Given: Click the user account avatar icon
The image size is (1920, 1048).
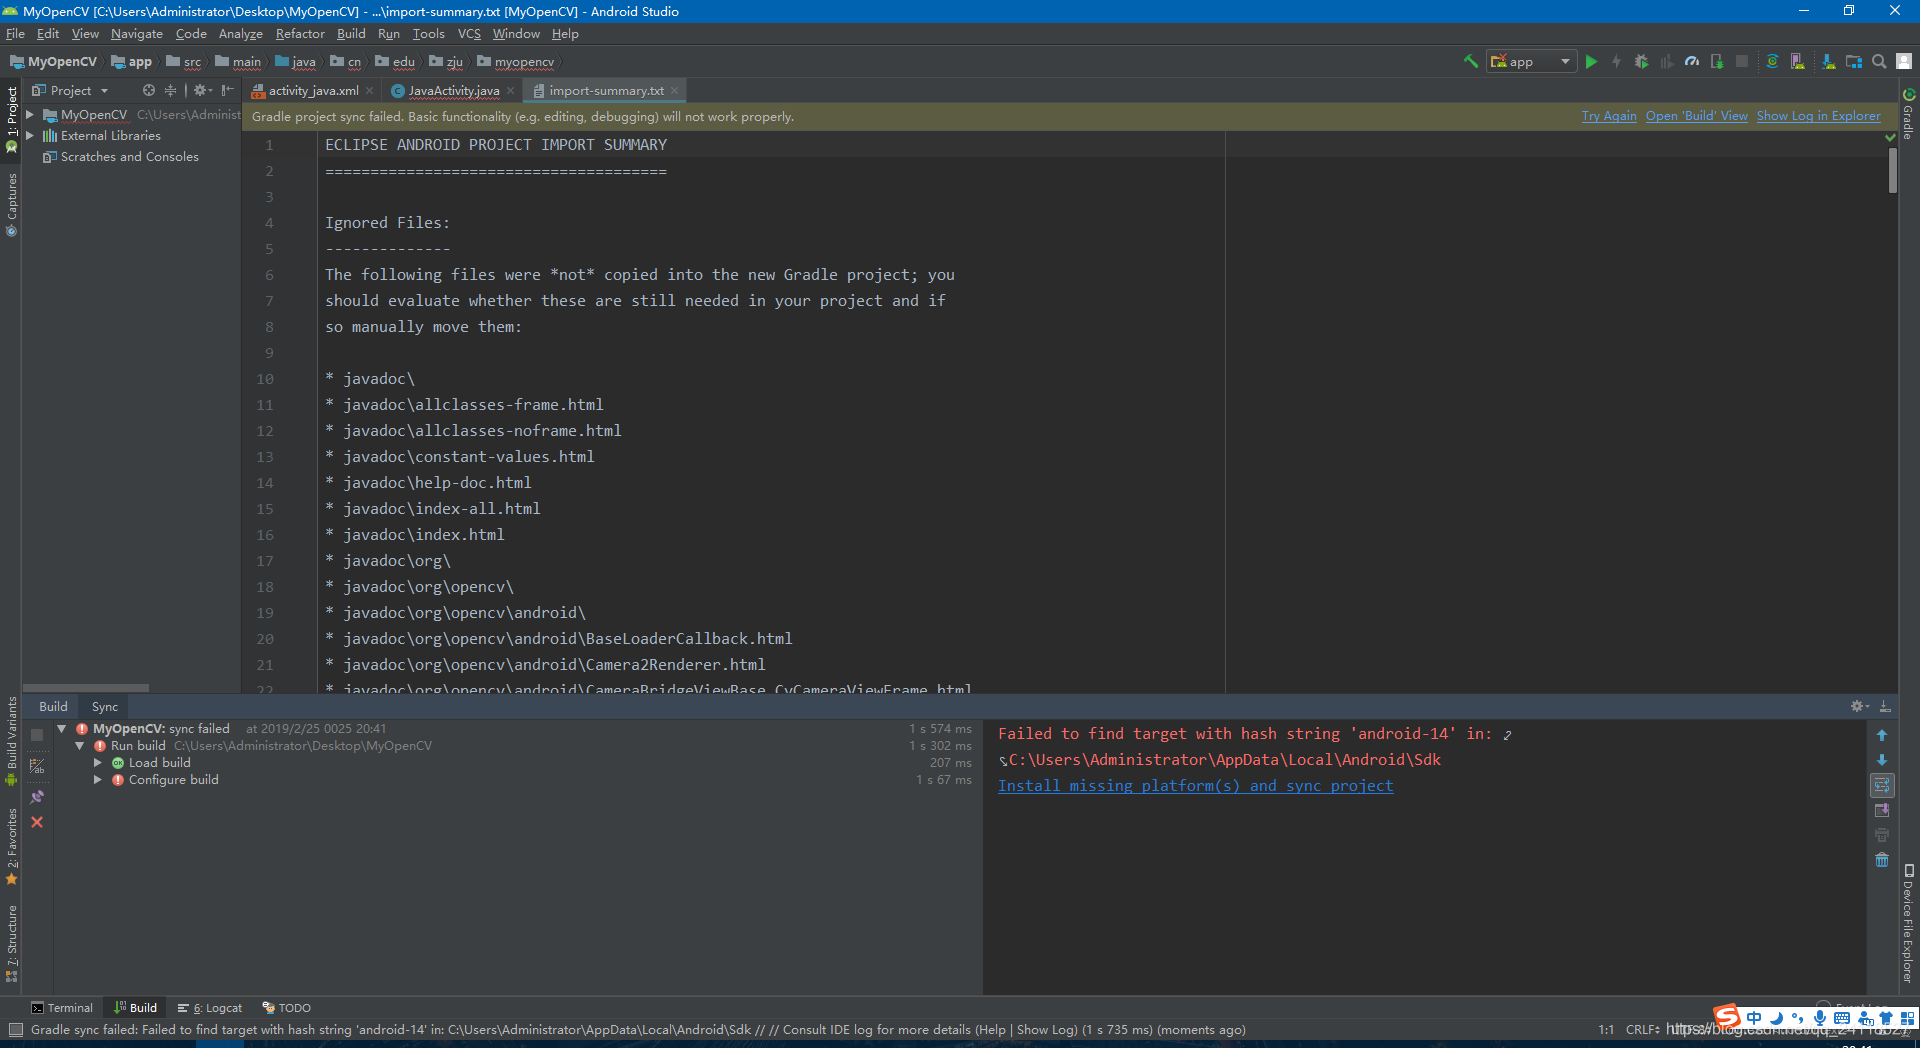Looking at the screenshot, I should 1904,61.
